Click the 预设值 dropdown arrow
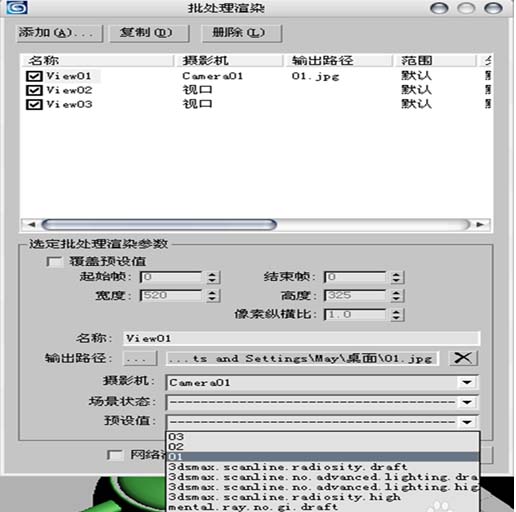This screenshot has width=516, height=512. [x=467, y=422]
